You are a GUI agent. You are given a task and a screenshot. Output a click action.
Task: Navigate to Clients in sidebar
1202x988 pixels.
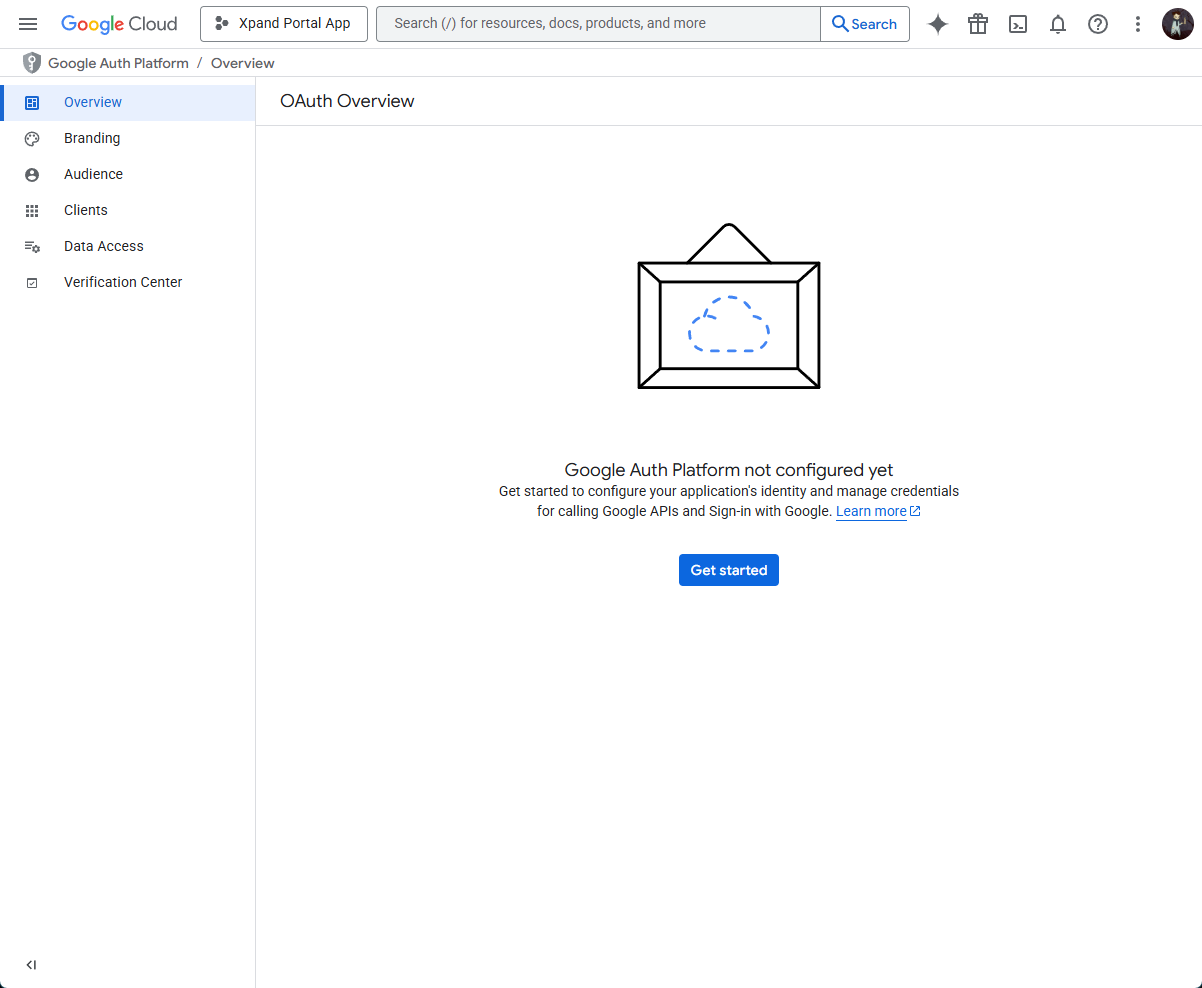pos(86,210)
